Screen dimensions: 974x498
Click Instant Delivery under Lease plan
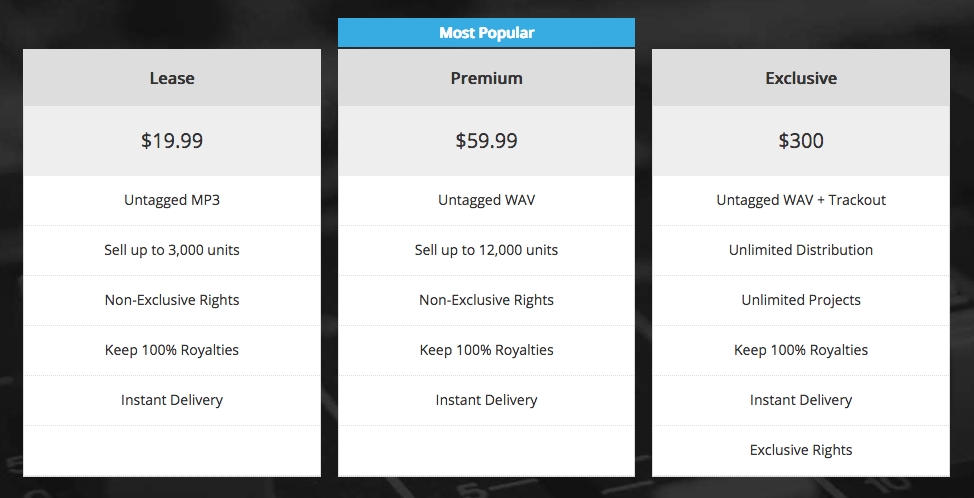[172, 401]
